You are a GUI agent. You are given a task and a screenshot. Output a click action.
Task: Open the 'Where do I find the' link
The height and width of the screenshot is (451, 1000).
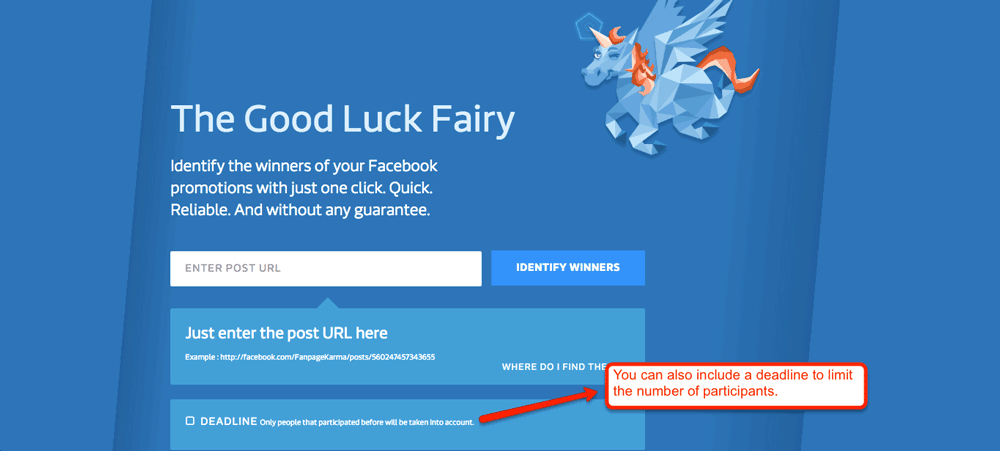pos(554,367)
